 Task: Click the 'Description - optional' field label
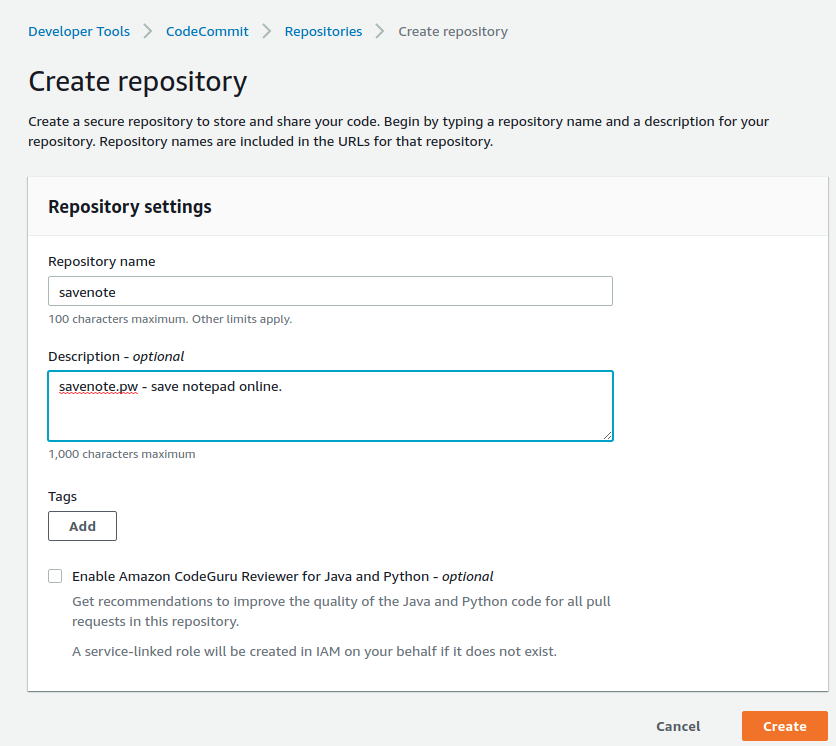pyautogui.click(x=116, y=356)
